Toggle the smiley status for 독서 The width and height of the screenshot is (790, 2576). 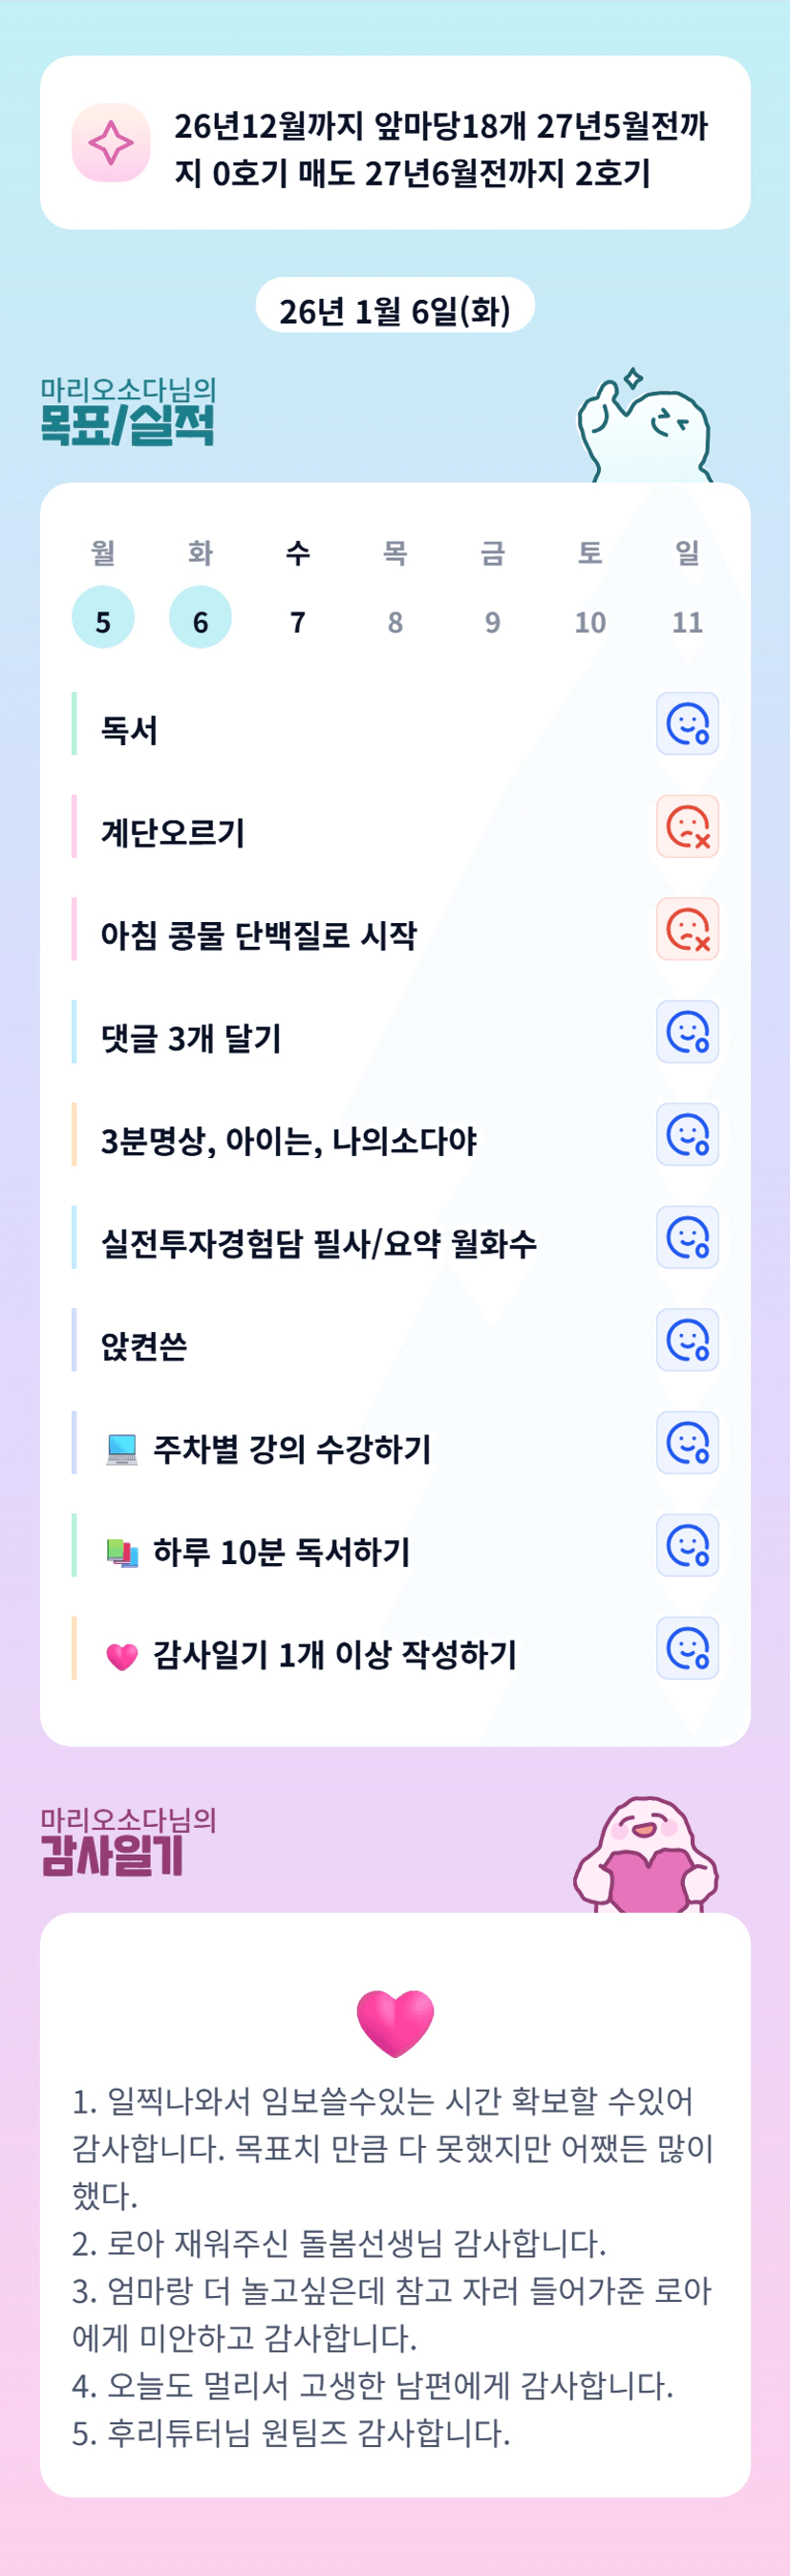click(x=687, y=724)
